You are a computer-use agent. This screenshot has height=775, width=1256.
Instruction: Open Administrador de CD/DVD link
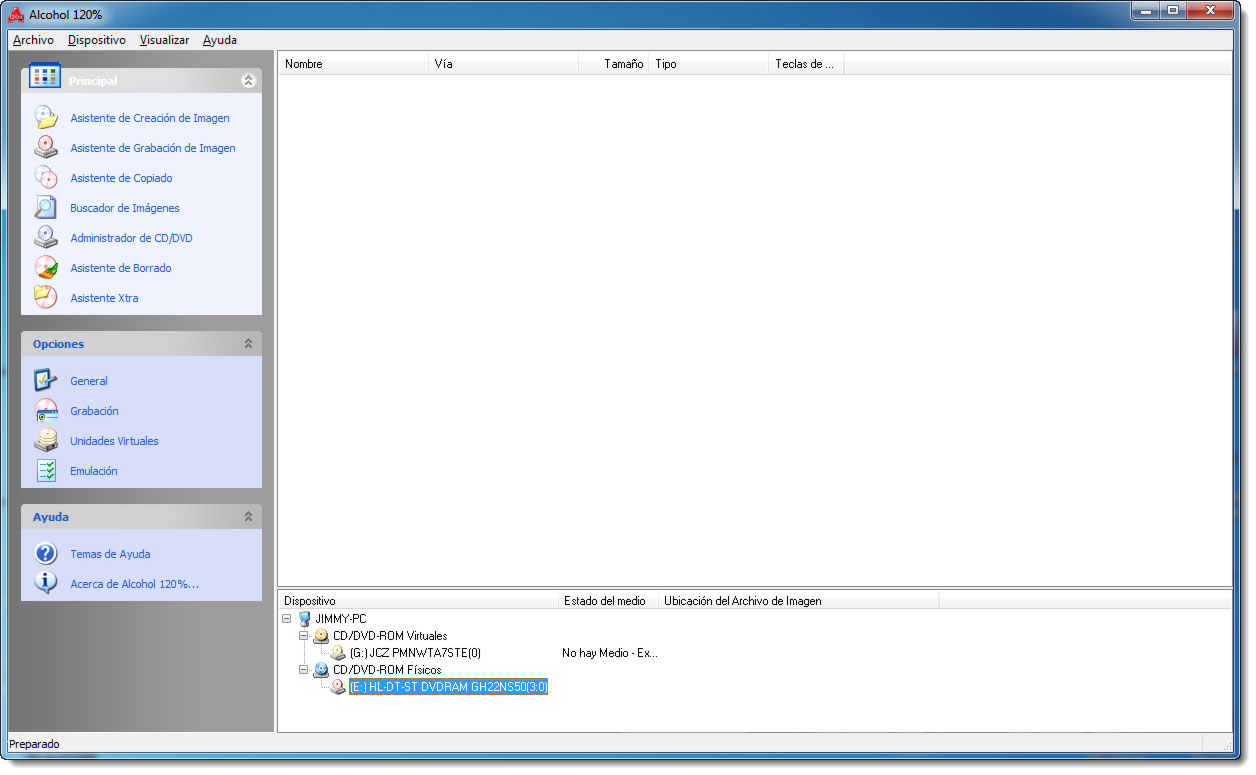[131, 238]
